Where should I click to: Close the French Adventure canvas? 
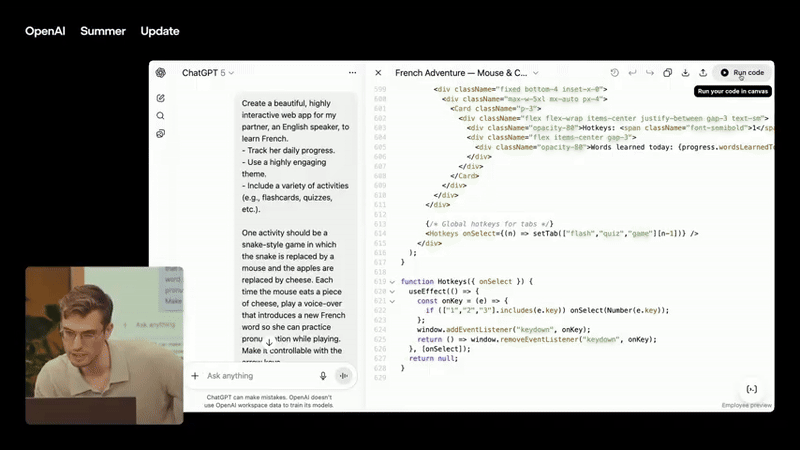(378, 73)
